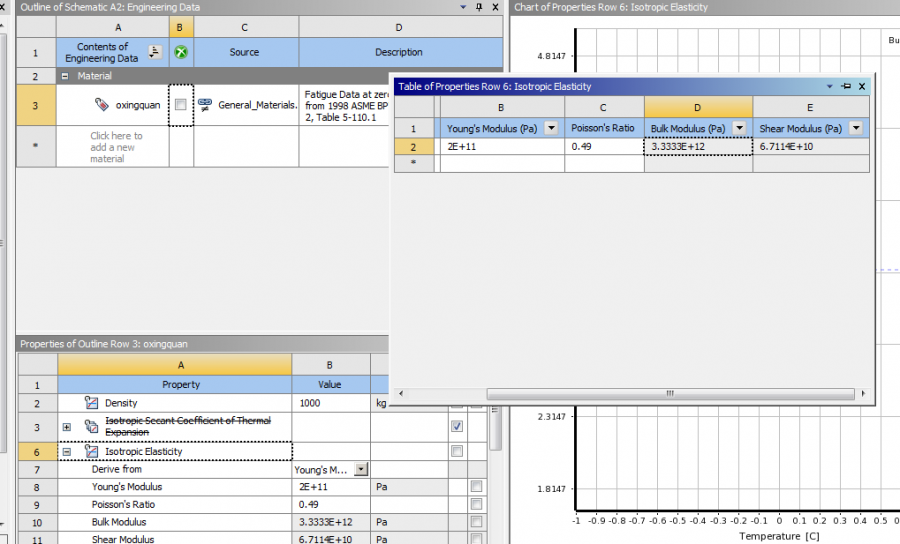Select Bulk Modulus cell 3.3333E+12 in table
This screenshot has height=544, width=900.
(x=698, y=146)
